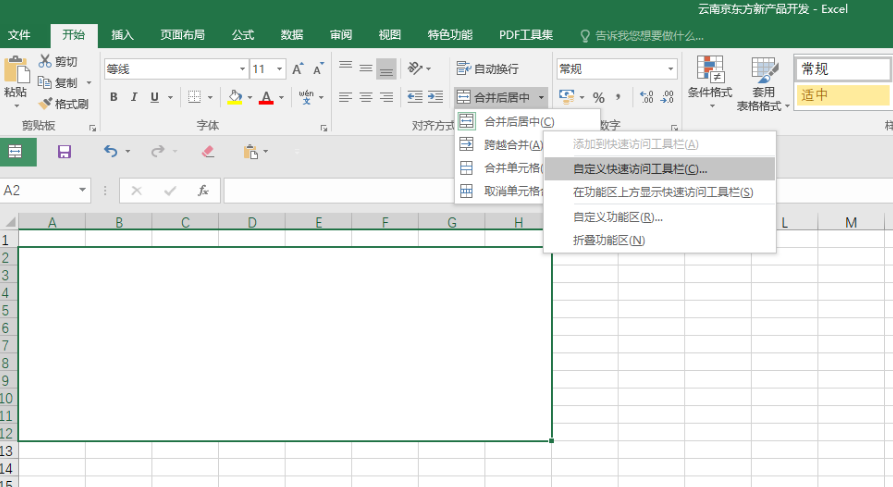Toggle italic formatting
The image size is (893, 487).
134,97
